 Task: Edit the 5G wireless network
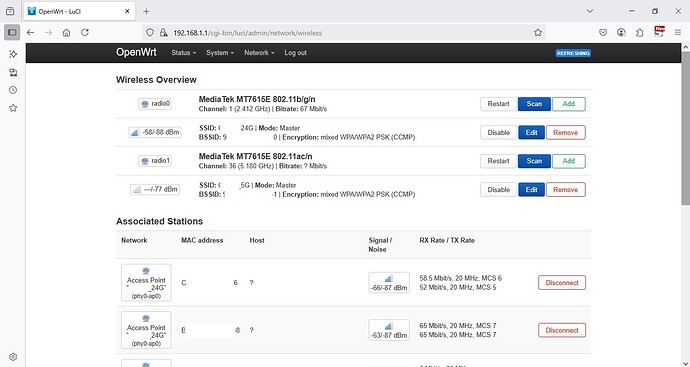[532, 190]
